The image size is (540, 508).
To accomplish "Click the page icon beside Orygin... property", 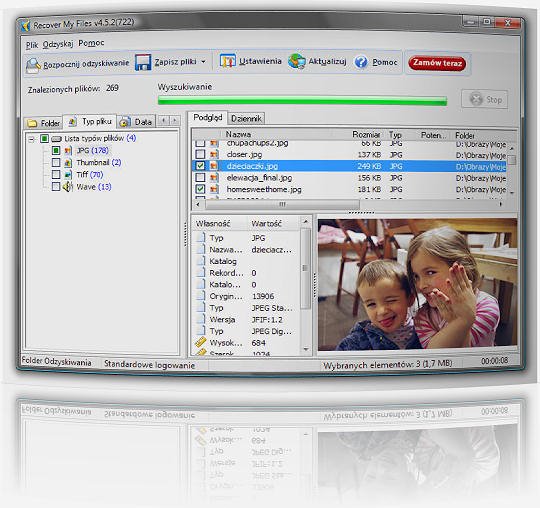I will 201,296.
